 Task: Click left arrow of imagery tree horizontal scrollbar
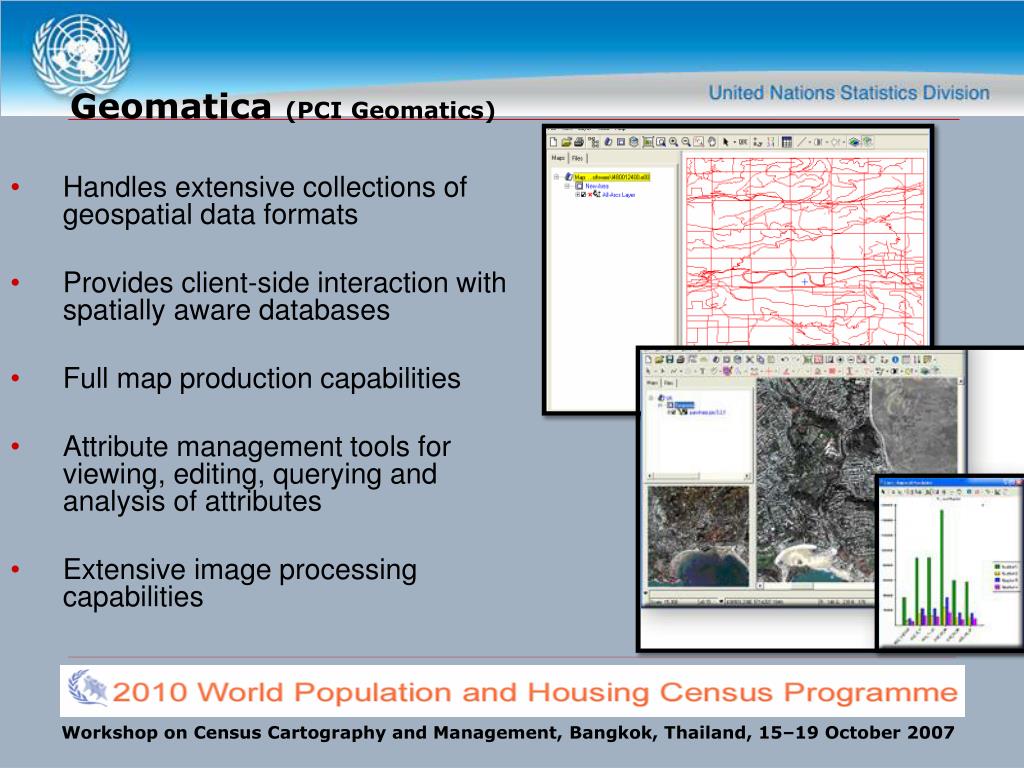pos(650,475)
